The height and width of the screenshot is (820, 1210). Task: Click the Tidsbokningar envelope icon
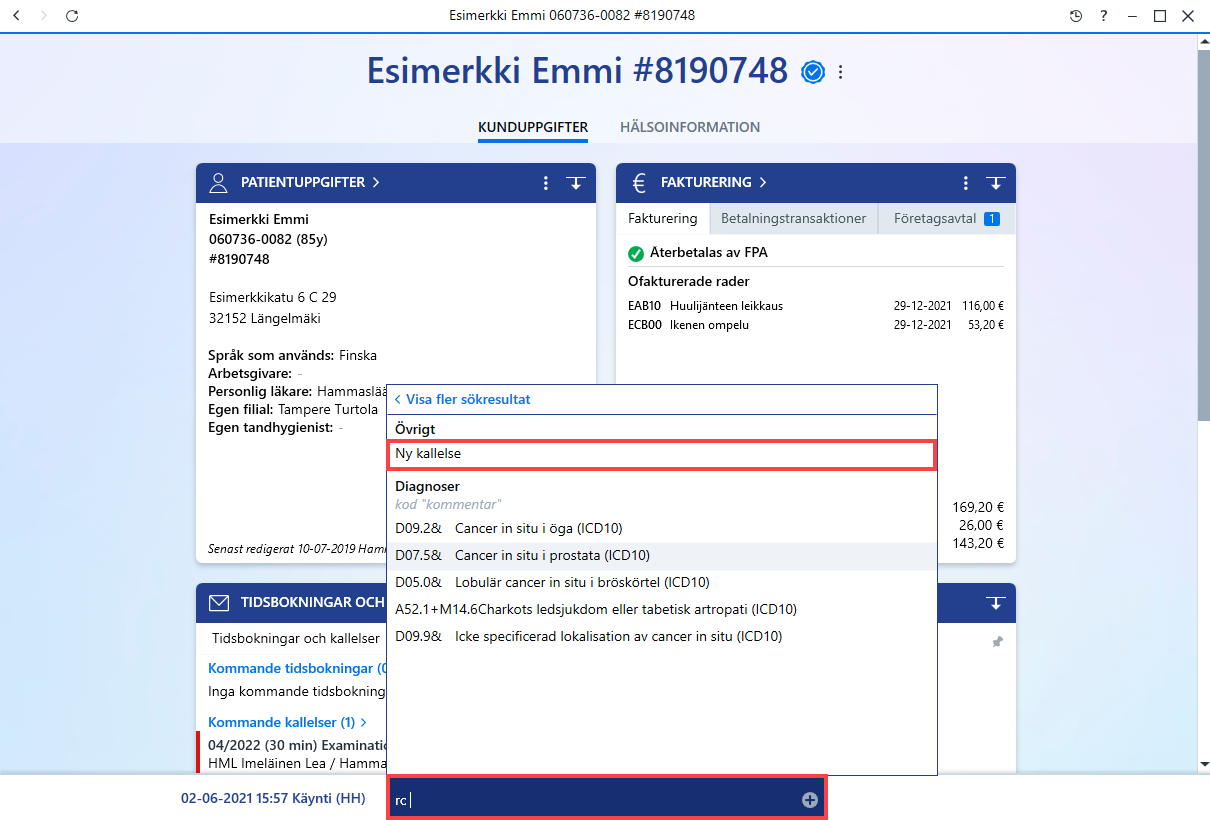pos(218,603)
